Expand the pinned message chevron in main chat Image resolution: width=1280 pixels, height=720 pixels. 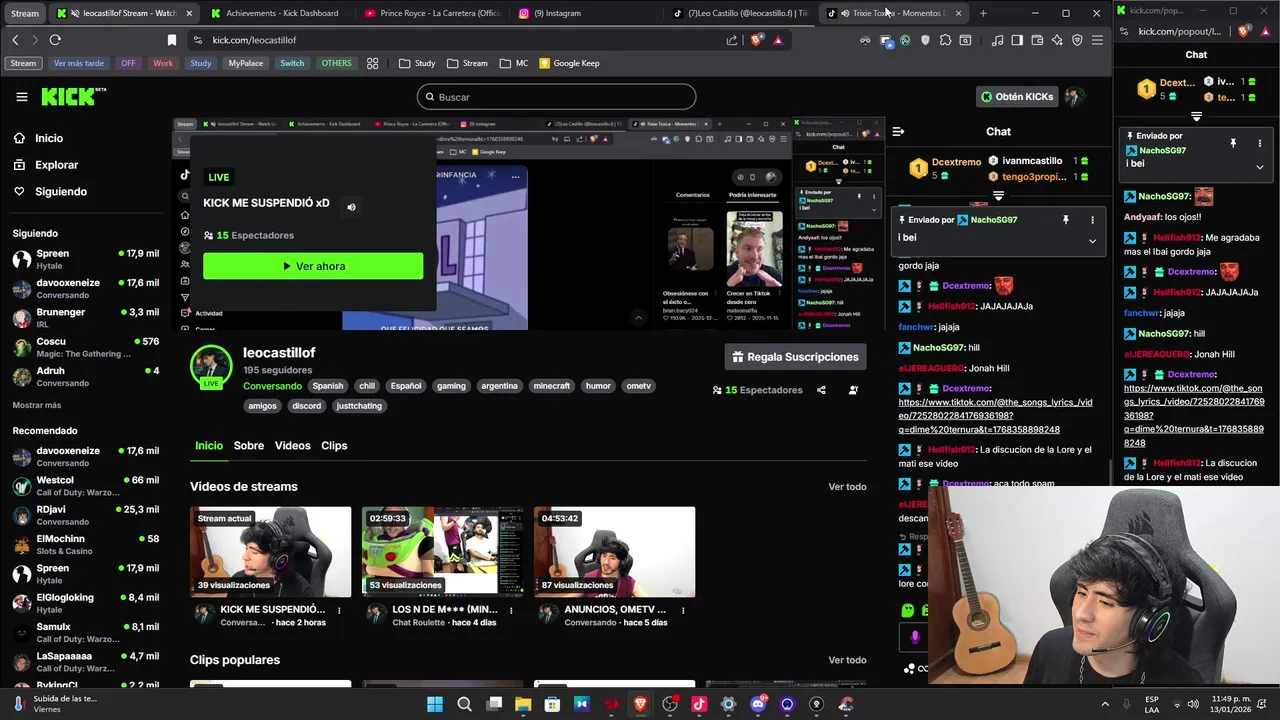pos(1092,240)
